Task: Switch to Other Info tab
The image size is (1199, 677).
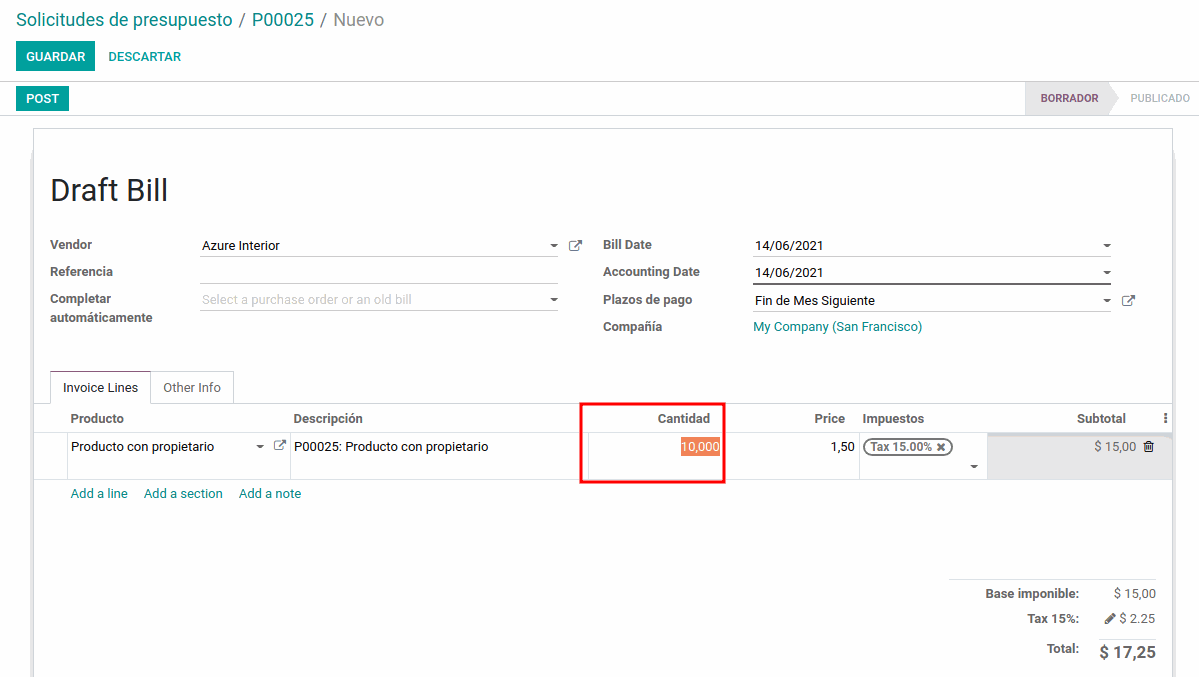Action: 192,388
